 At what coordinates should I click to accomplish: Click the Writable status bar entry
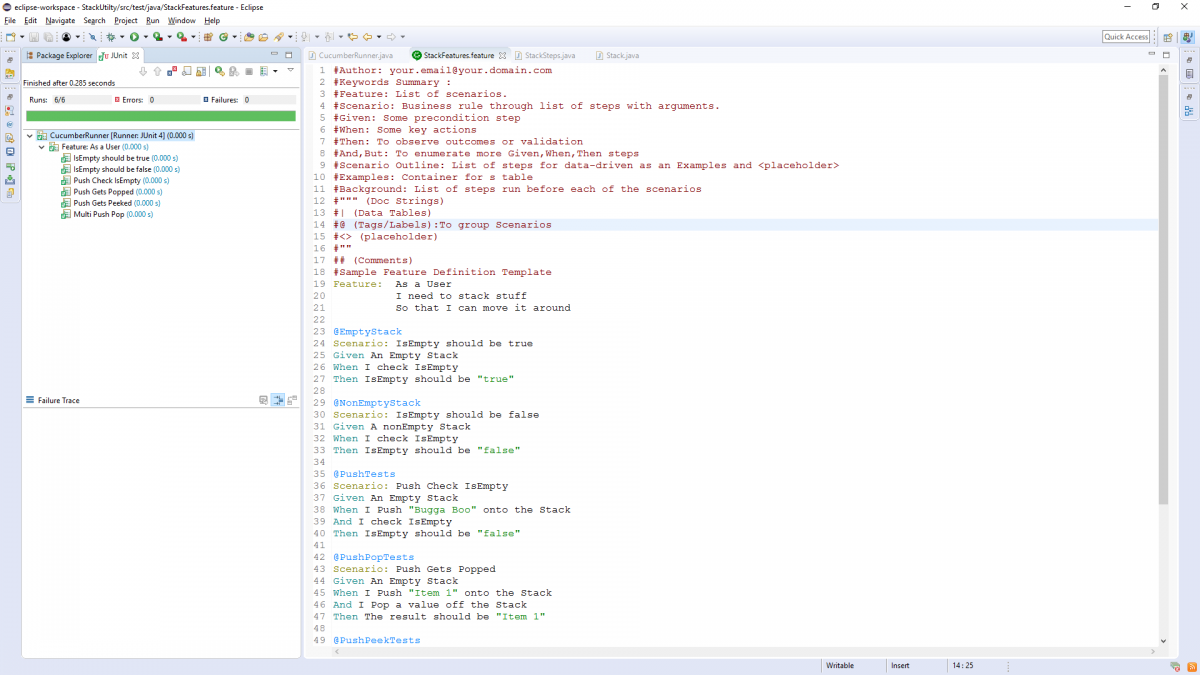(x=840, y=665)
